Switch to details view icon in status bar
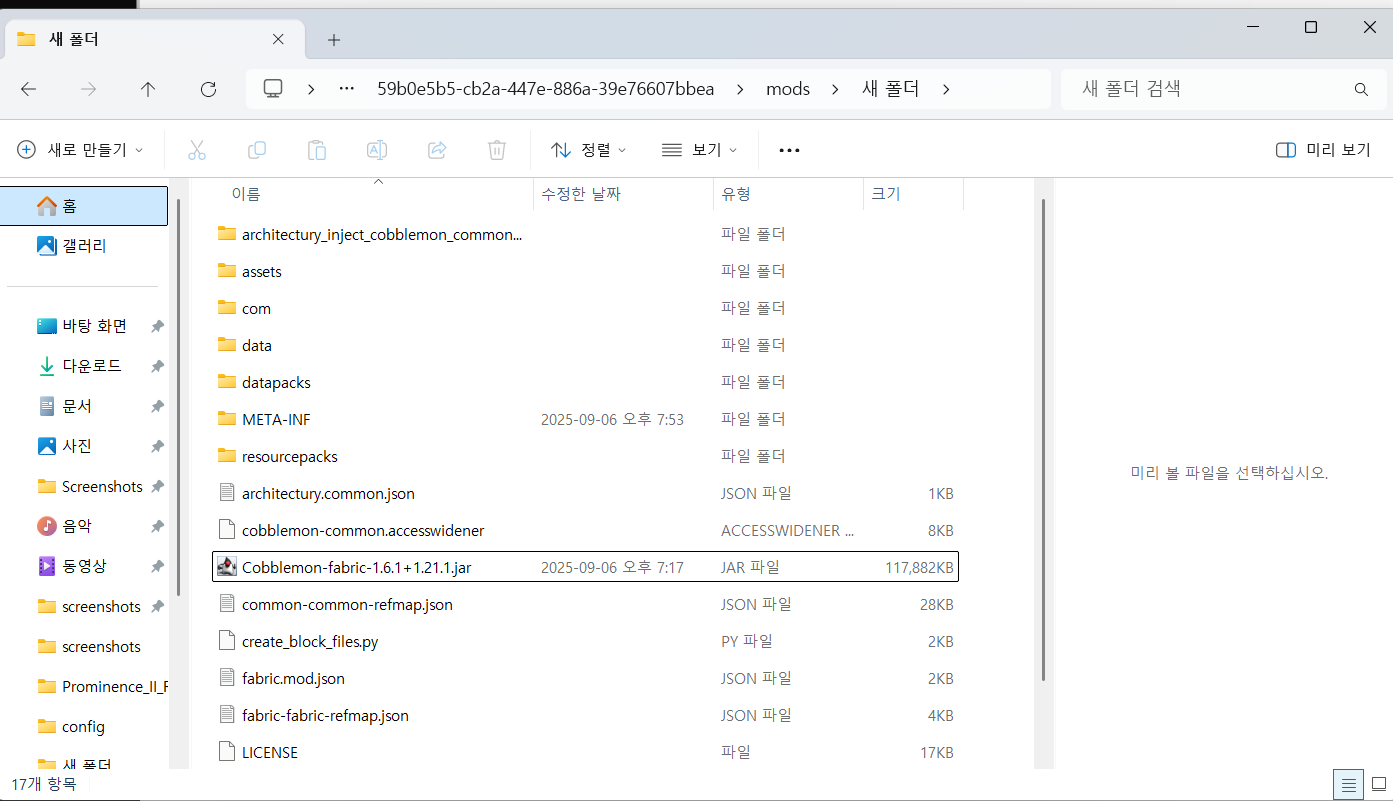Screen dimensions: 1393x801 coord(1348,784)
